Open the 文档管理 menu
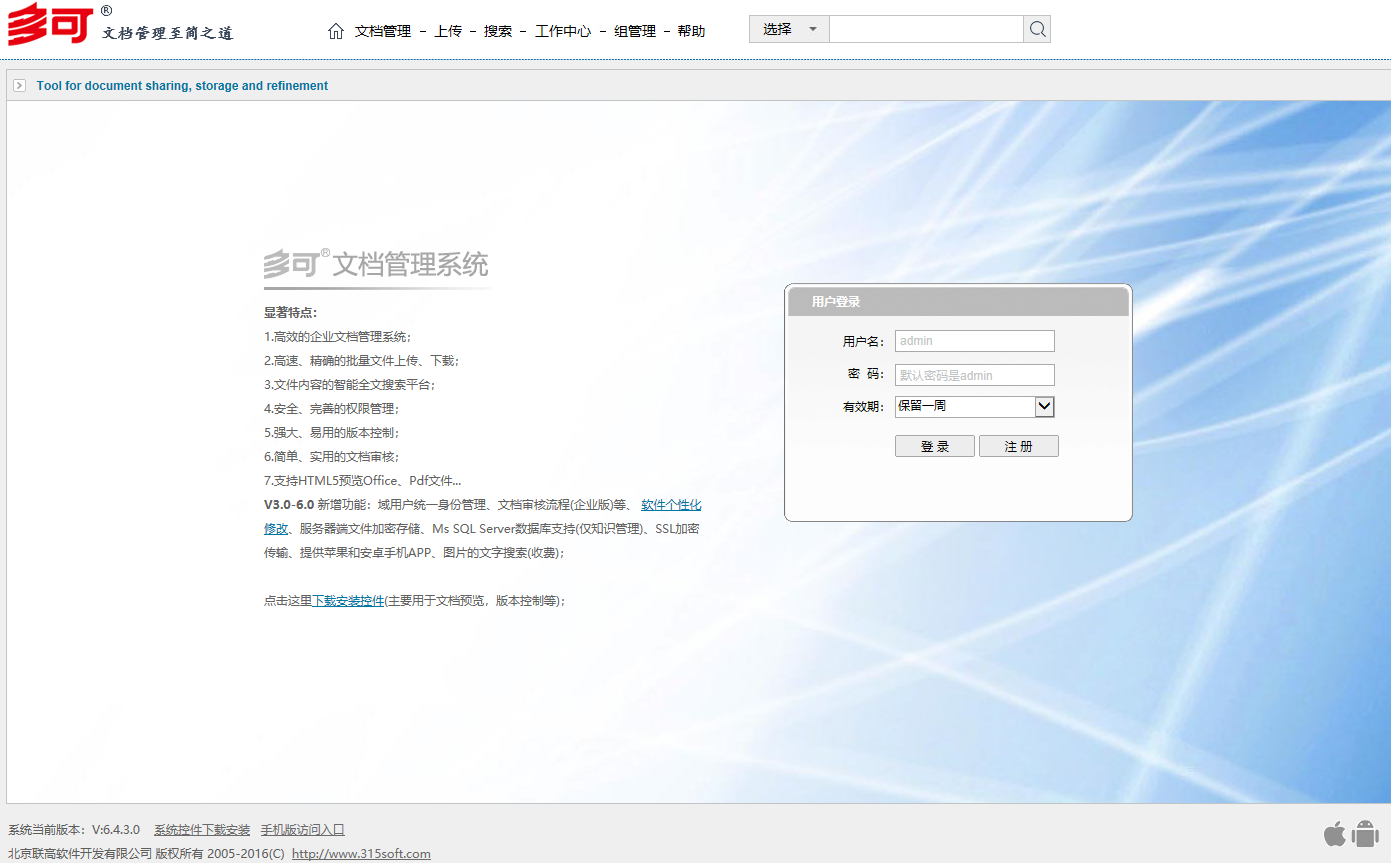The width and height of the screenshot is (1391, 863). coord(383,31)
